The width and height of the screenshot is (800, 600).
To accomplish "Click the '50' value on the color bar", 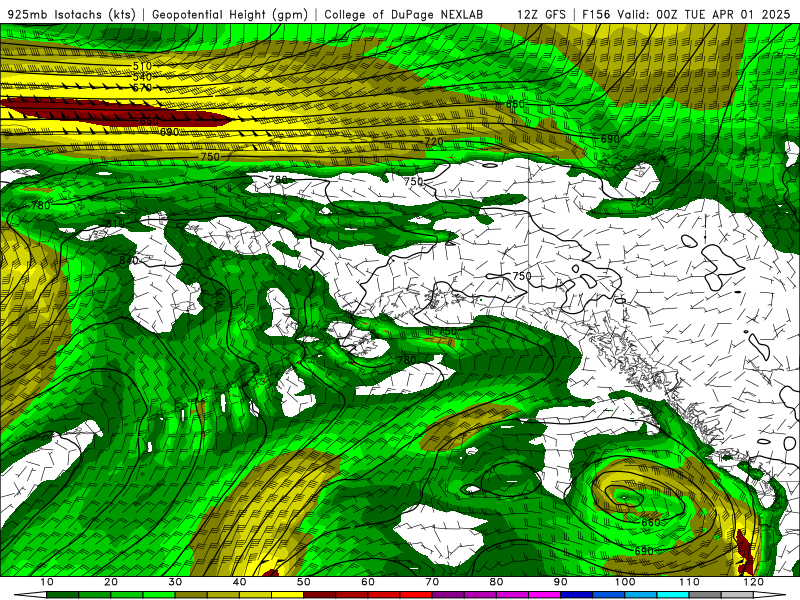I will click(304, 582).
